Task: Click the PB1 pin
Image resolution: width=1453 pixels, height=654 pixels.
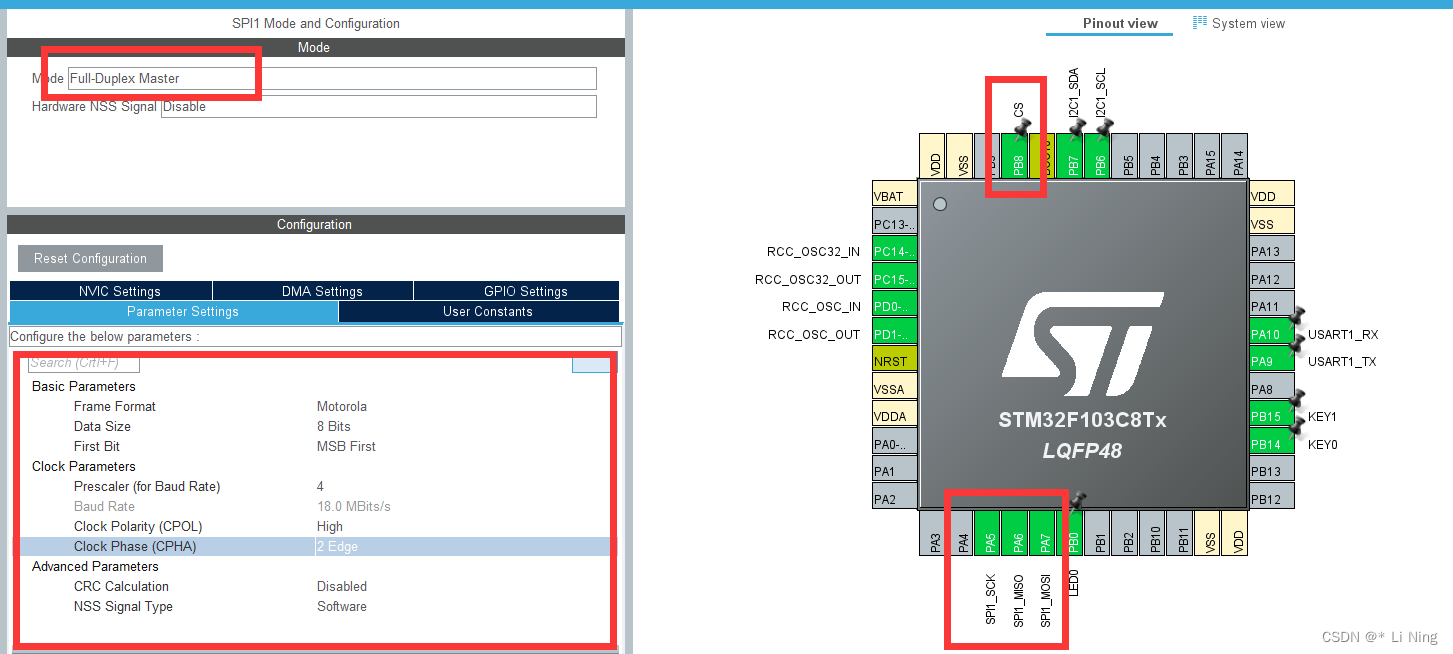Action: pos(1099,533)
